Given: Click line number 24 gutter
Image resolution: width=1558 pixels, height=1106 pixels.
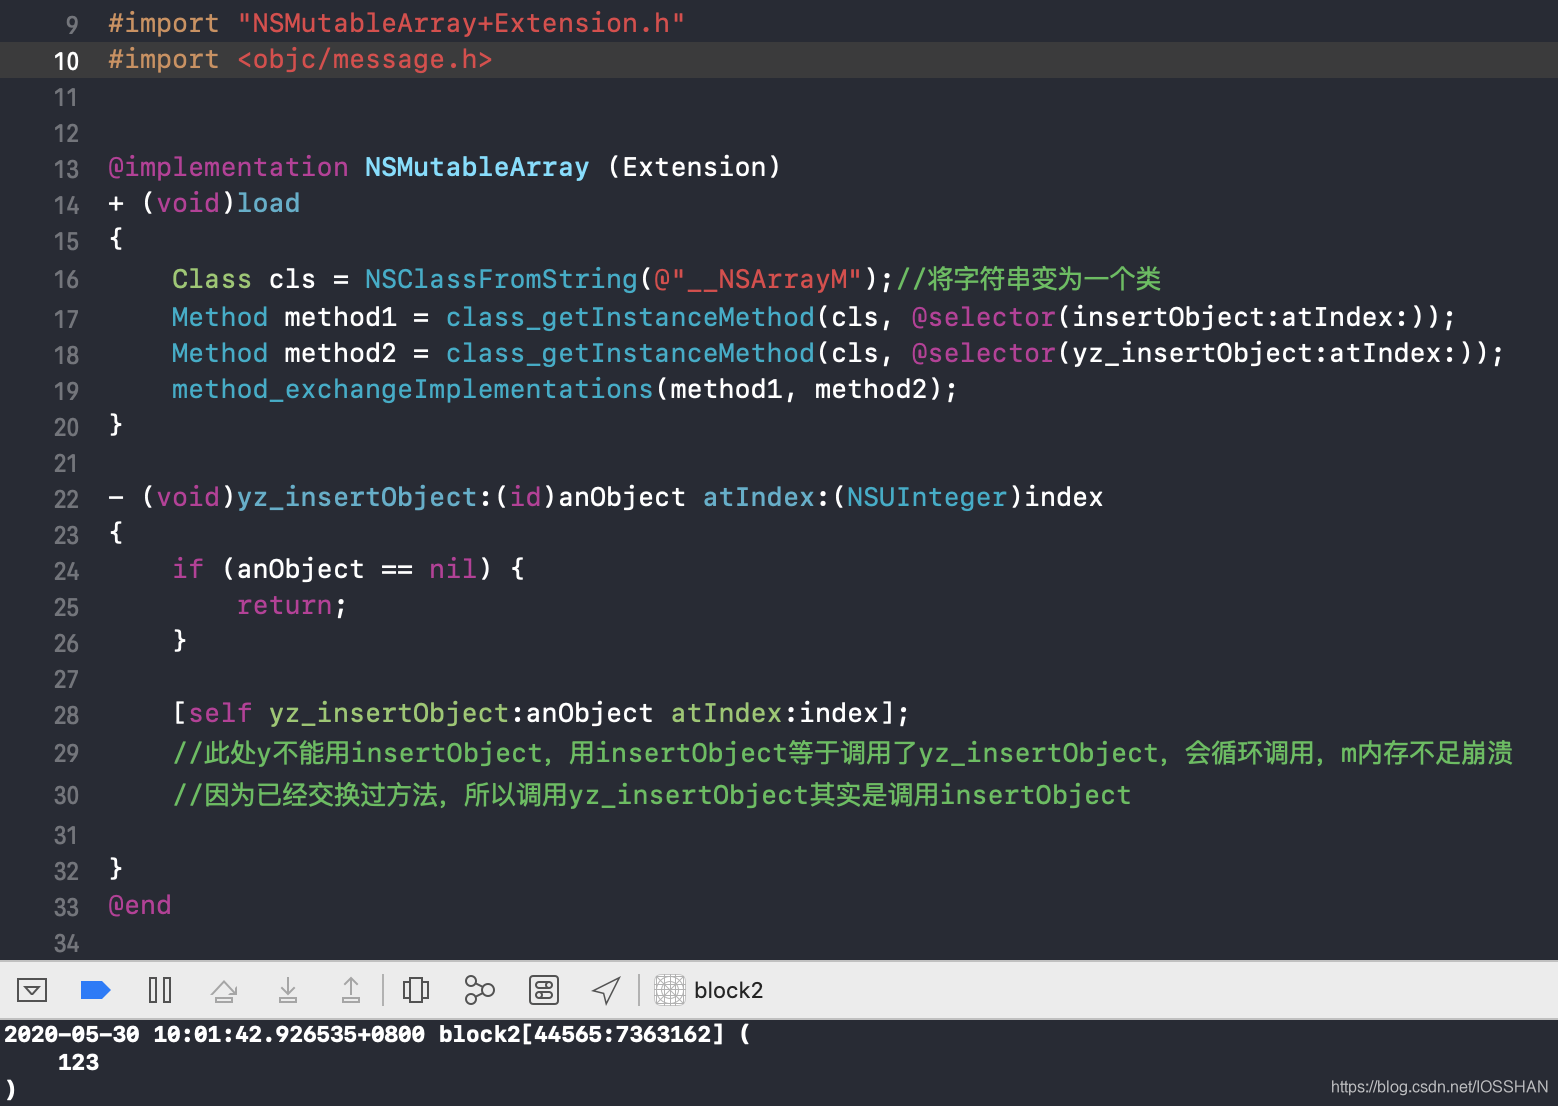Looking at the screenshot, I should (x=66, y=572).
